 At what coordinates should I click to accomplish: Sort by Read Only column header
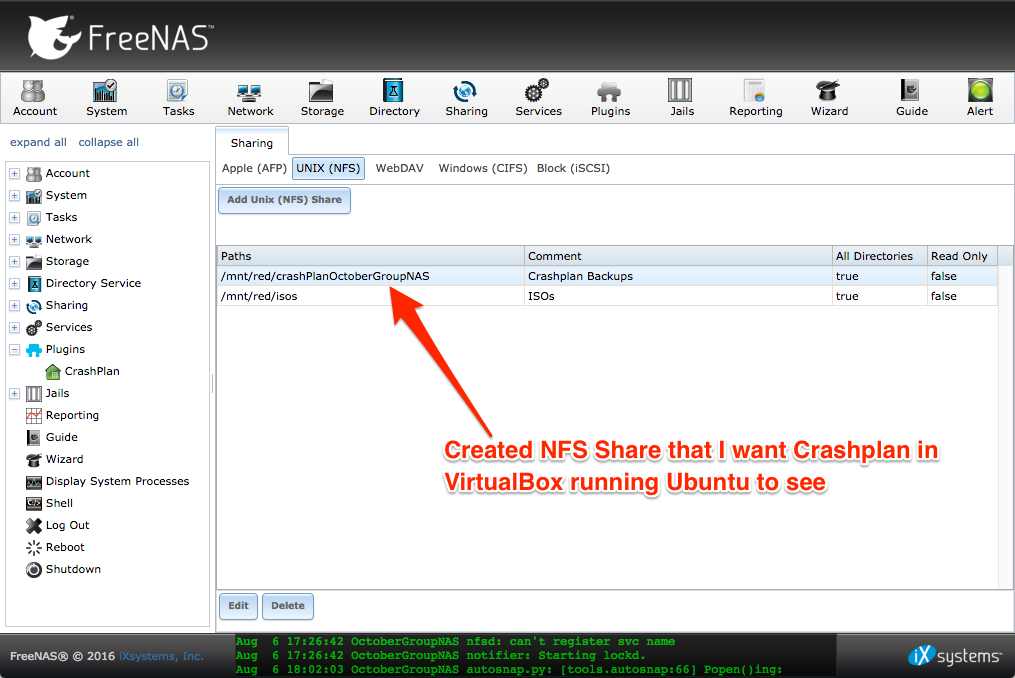963,256
